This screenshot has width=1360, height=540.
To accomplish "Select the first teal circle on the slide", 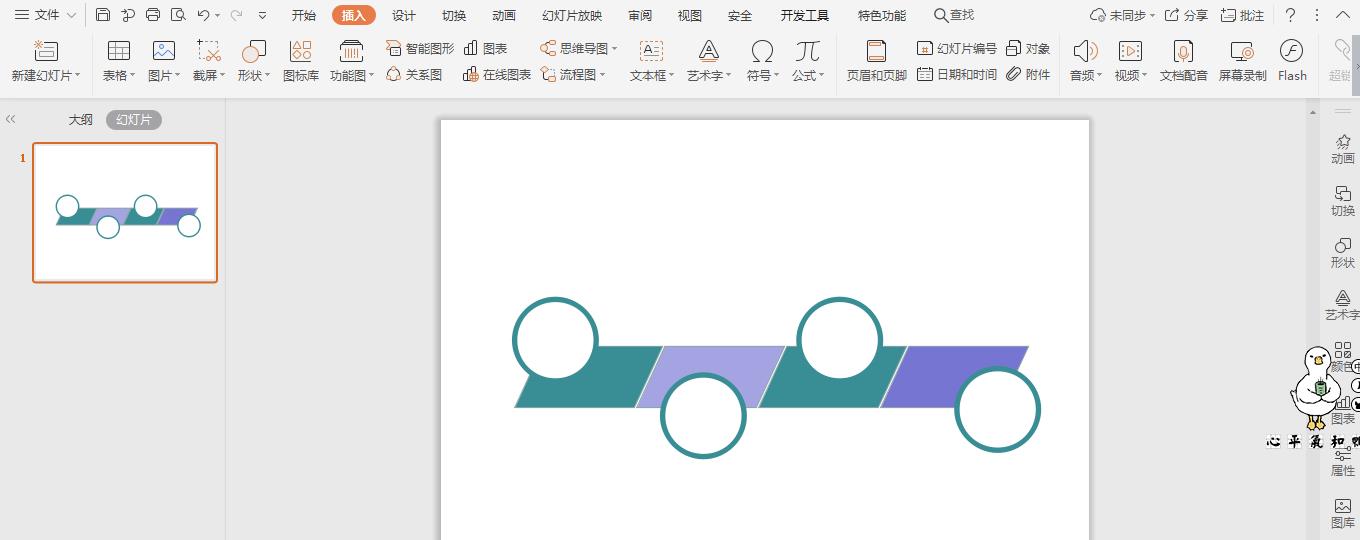I will point(555,339).
